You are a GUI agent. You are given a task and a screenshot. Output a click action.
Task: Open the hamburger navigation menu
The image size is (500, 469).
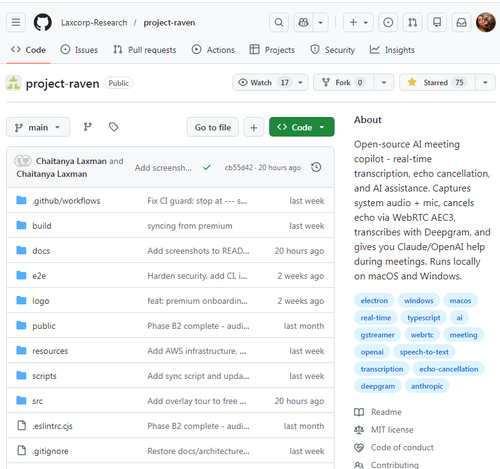pos(16,22)
